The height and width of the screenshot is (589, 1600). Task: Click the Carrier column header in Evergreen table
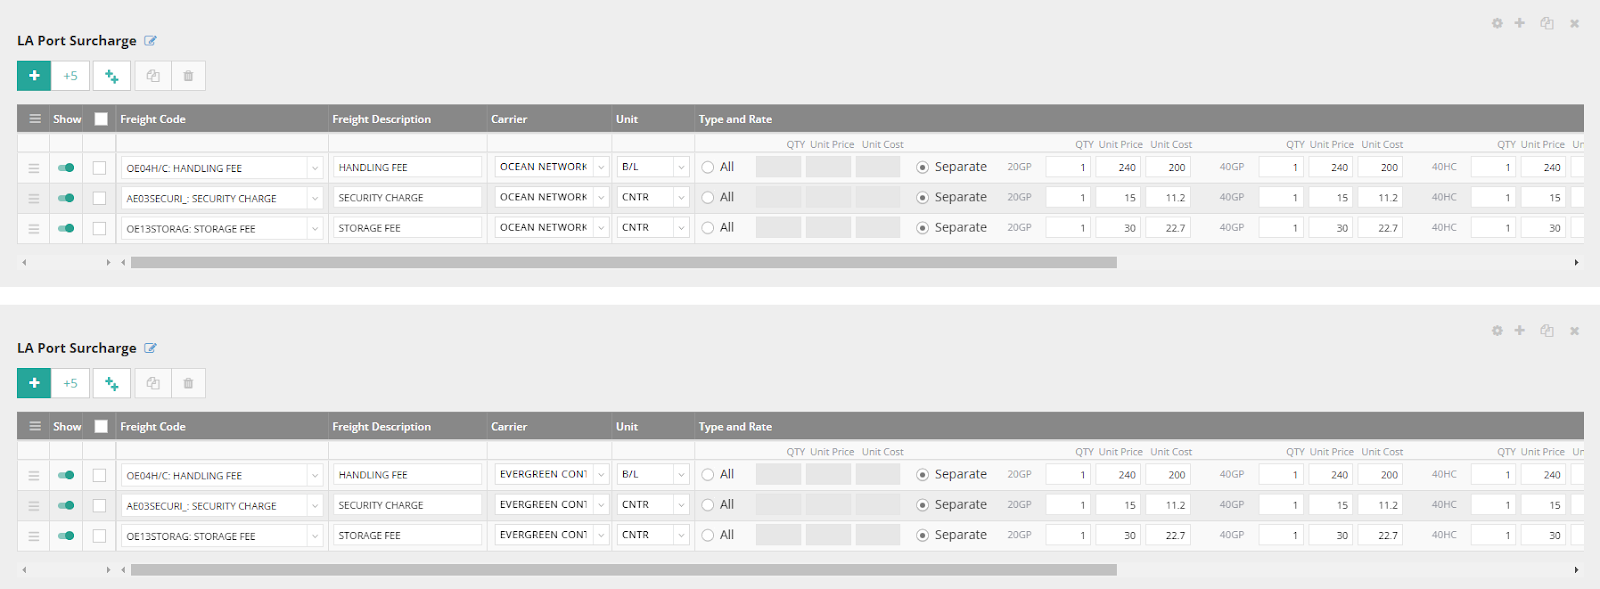[x=509, y=427]
